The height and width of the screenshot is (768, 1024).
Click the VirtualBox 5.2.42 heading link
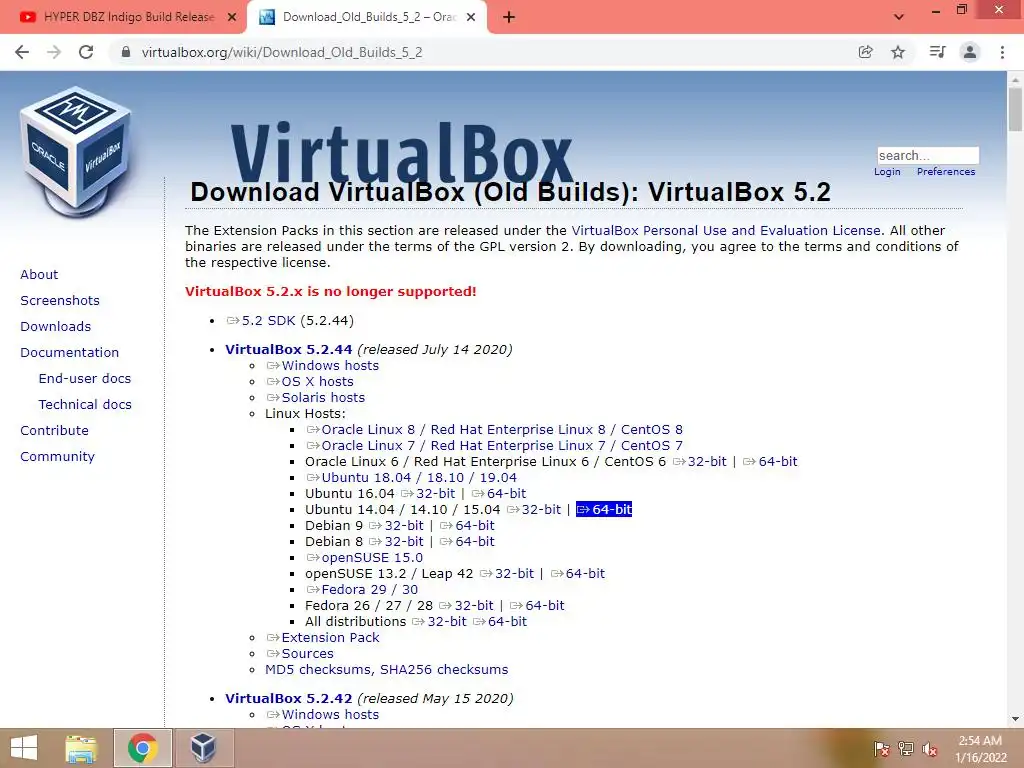[289, 699]
